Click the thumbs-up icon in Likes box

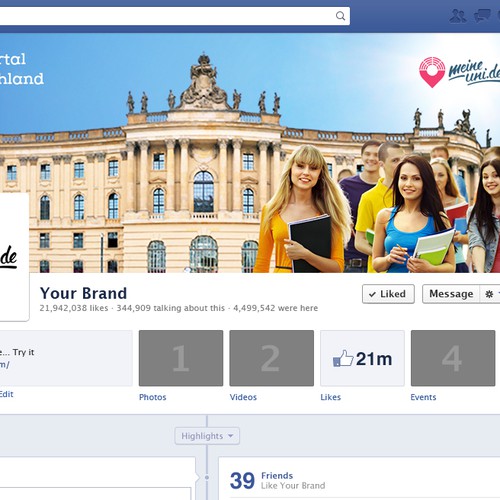coord(343,358)
